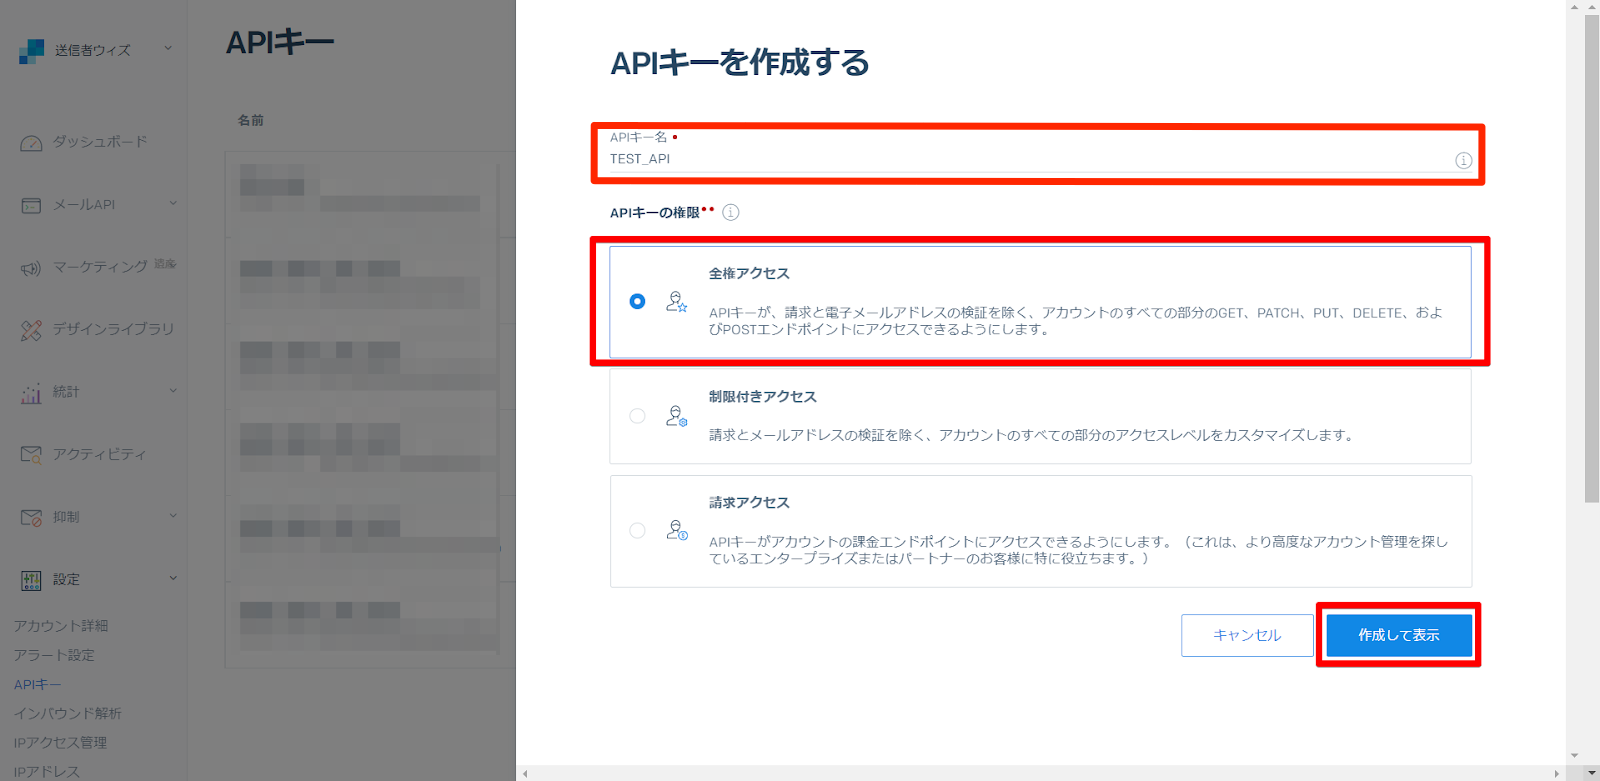Click info icon beside APIキーの権限 label

731,212
